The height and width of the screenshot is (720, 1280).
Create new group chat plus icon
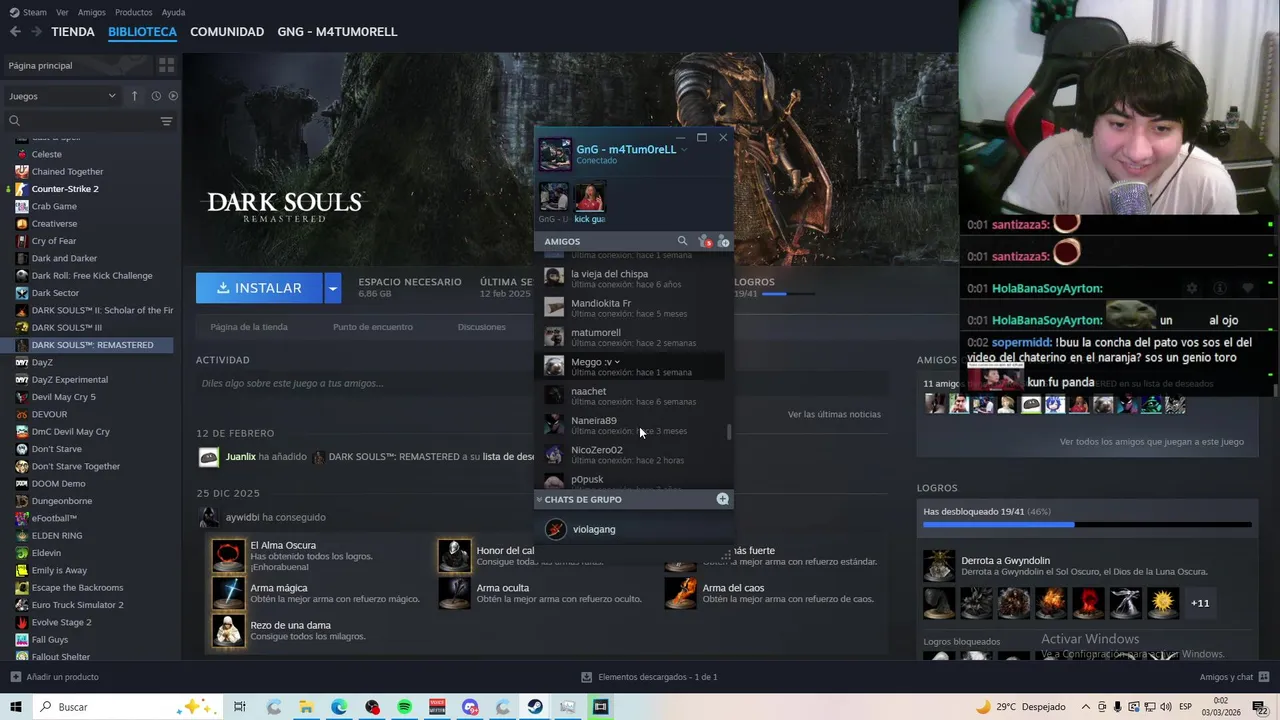[722, 499]
